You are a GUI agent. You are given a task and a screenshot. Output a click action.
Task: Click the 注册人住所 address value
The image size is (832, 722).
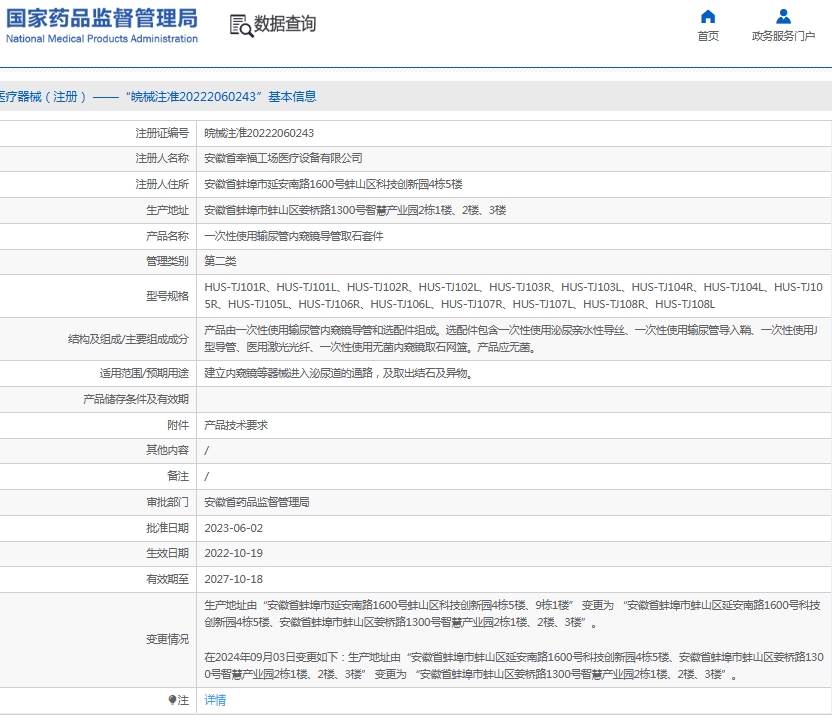[x=333, y=184]
